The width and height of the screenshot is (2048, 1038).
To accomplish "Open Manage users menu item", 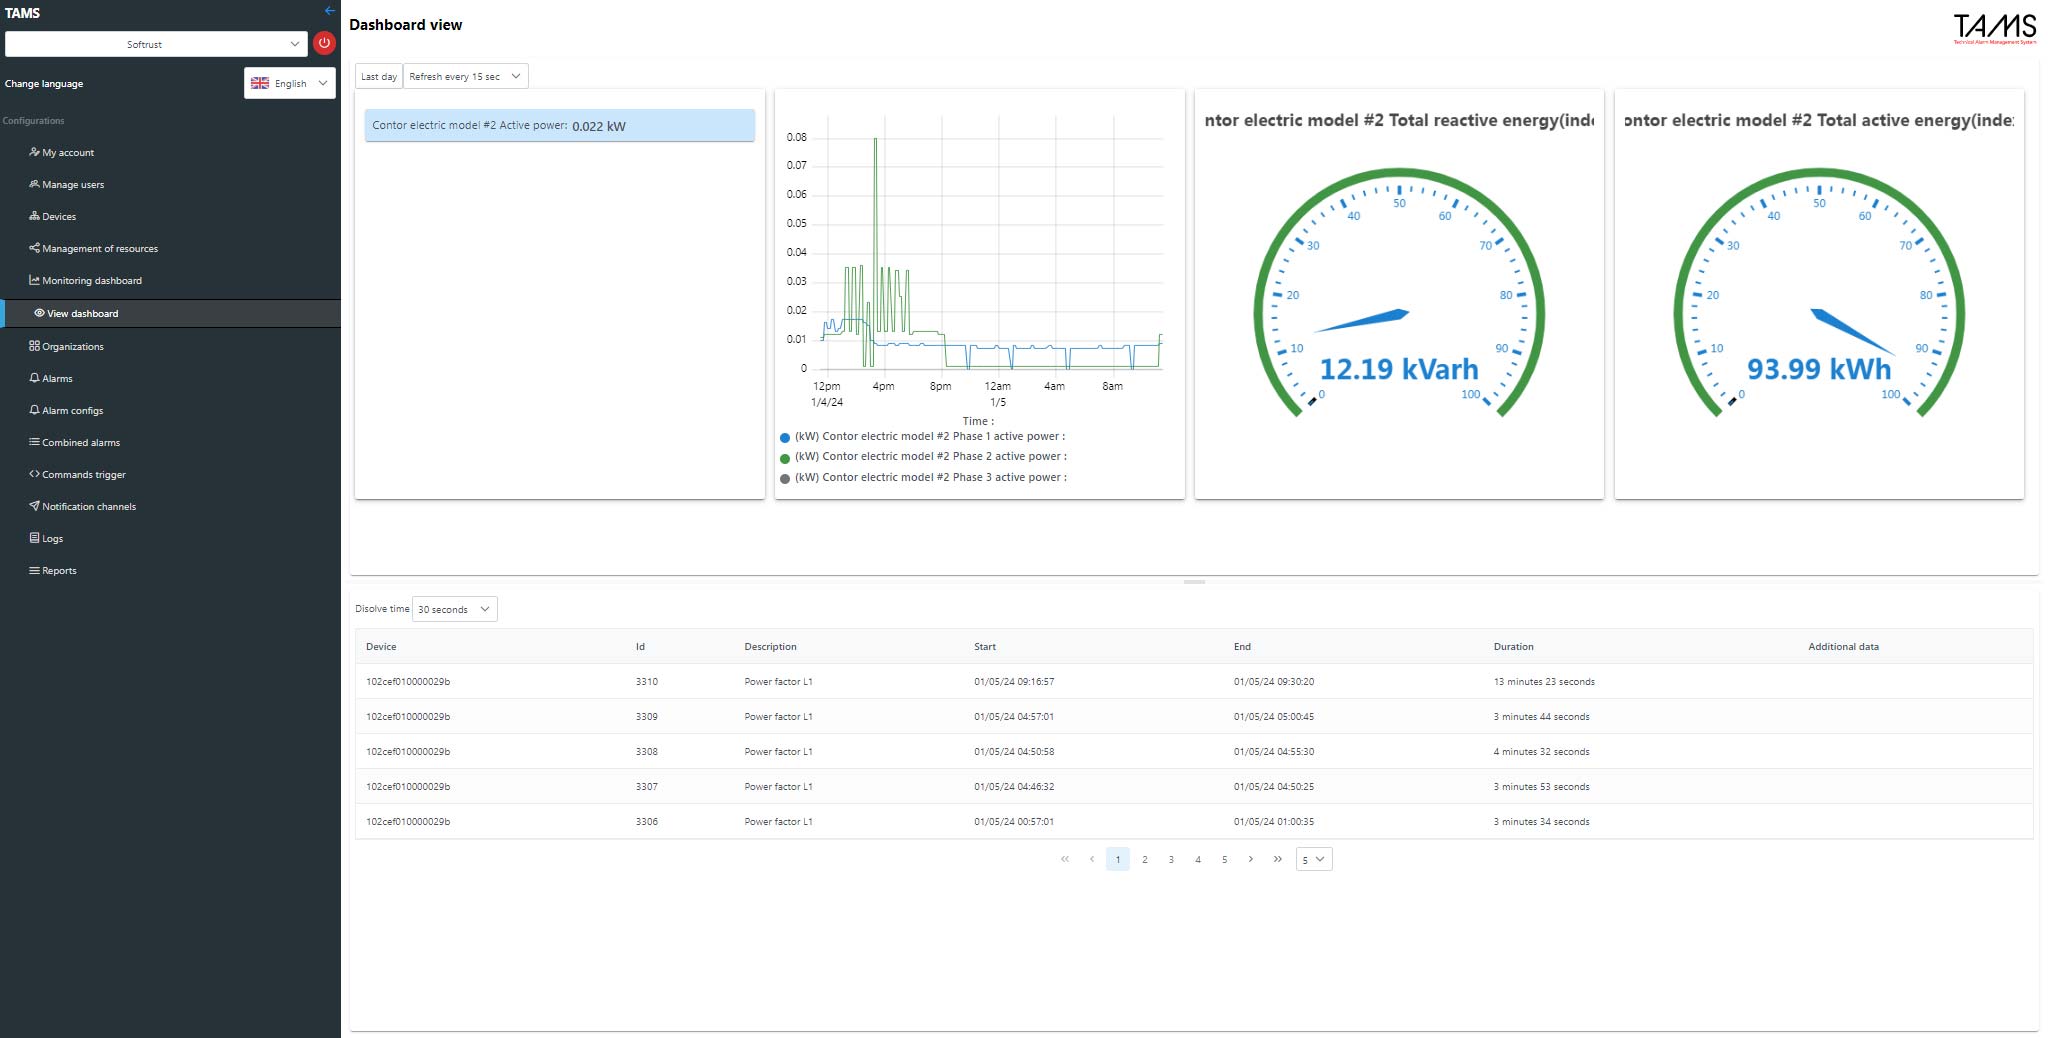I will (73, 185).
